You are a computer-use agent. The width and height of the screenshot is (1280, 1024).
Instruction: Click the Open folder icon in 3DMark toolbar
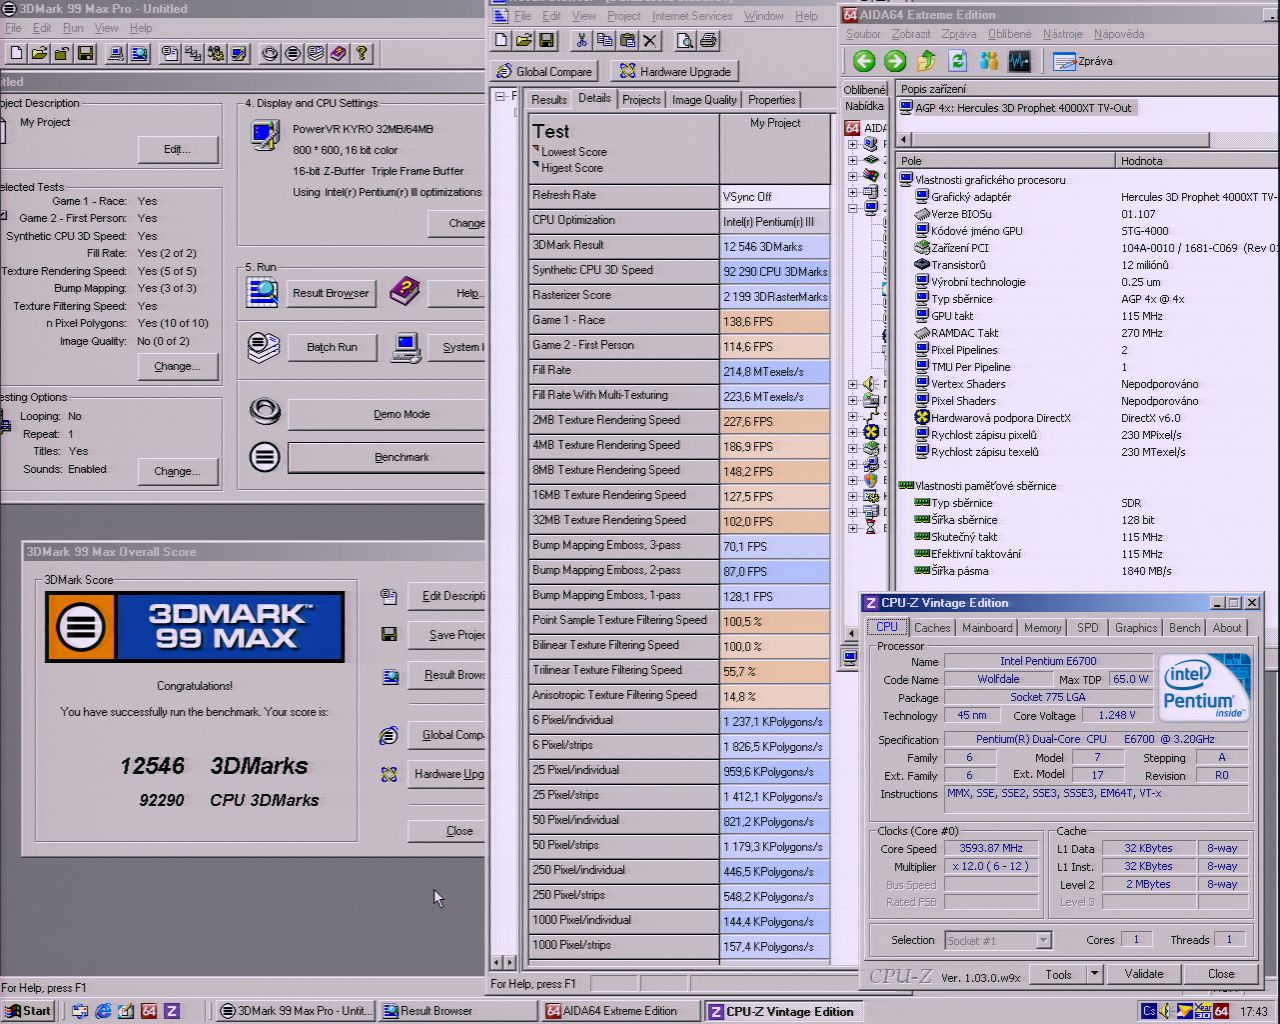[40, 53]
